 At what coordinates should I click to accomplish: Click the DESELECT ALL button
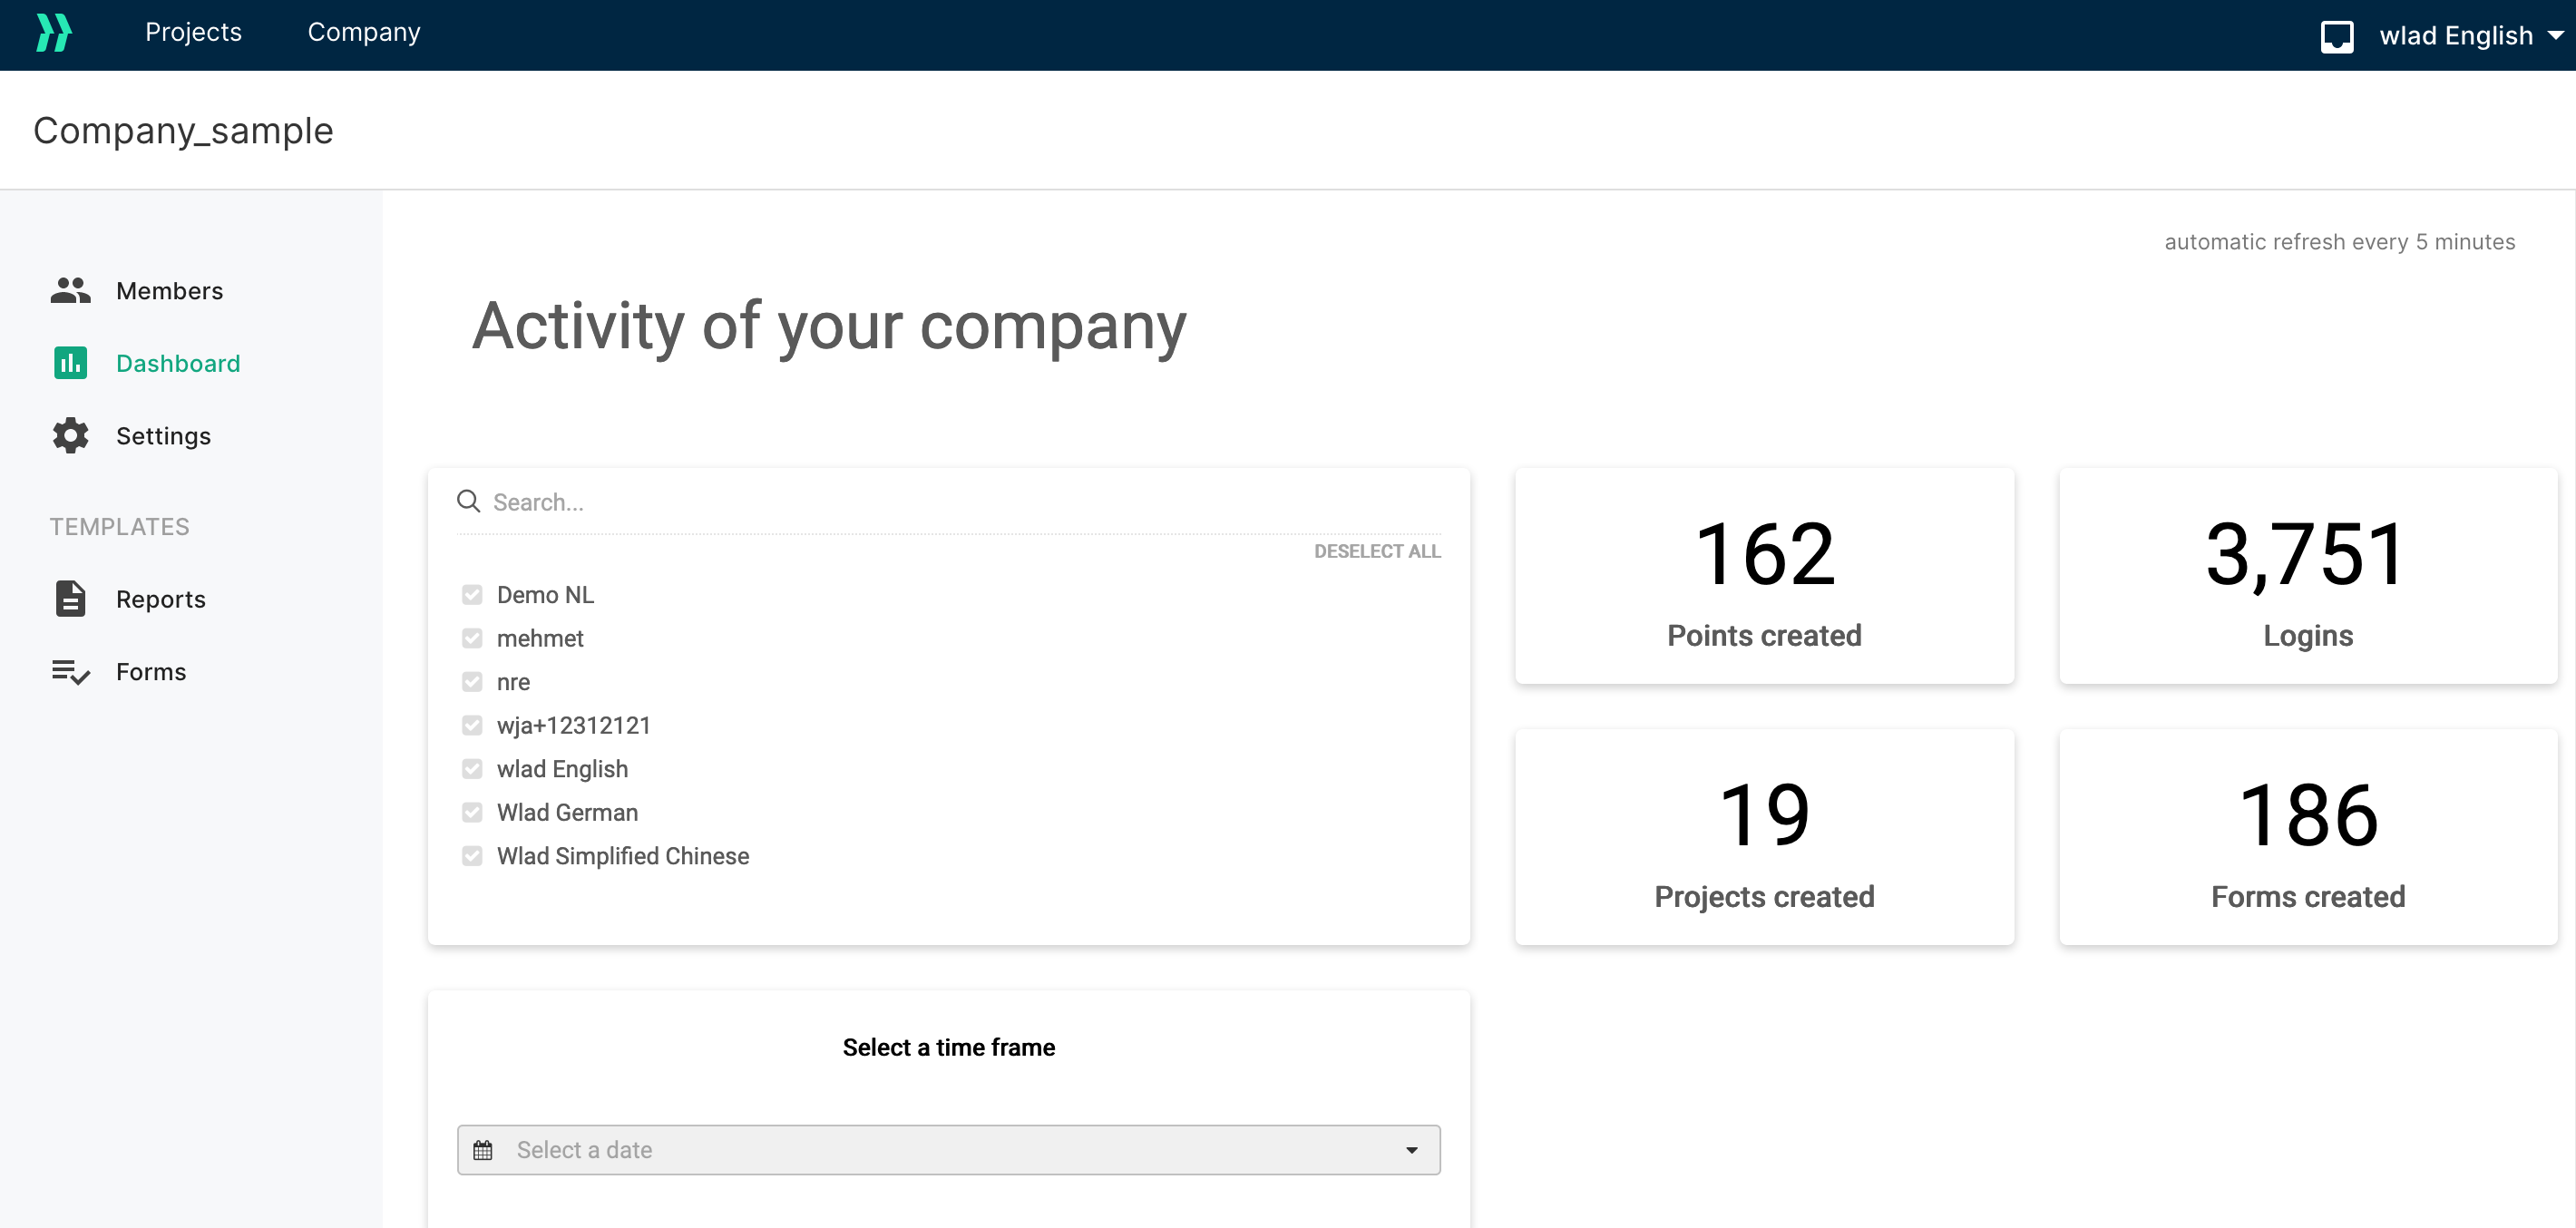1377,551
